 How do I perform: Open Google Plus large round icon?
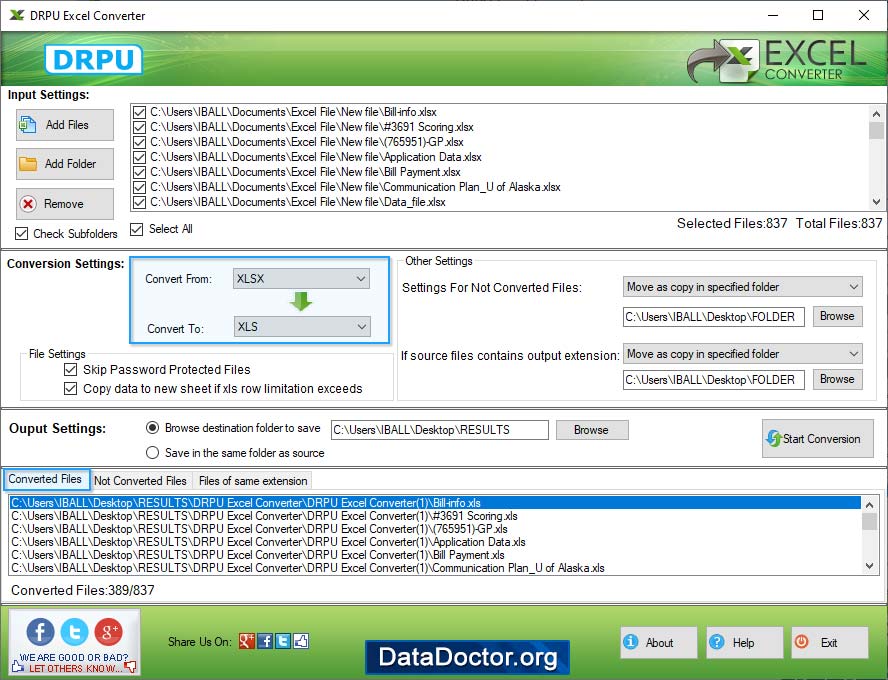[108, 631]
